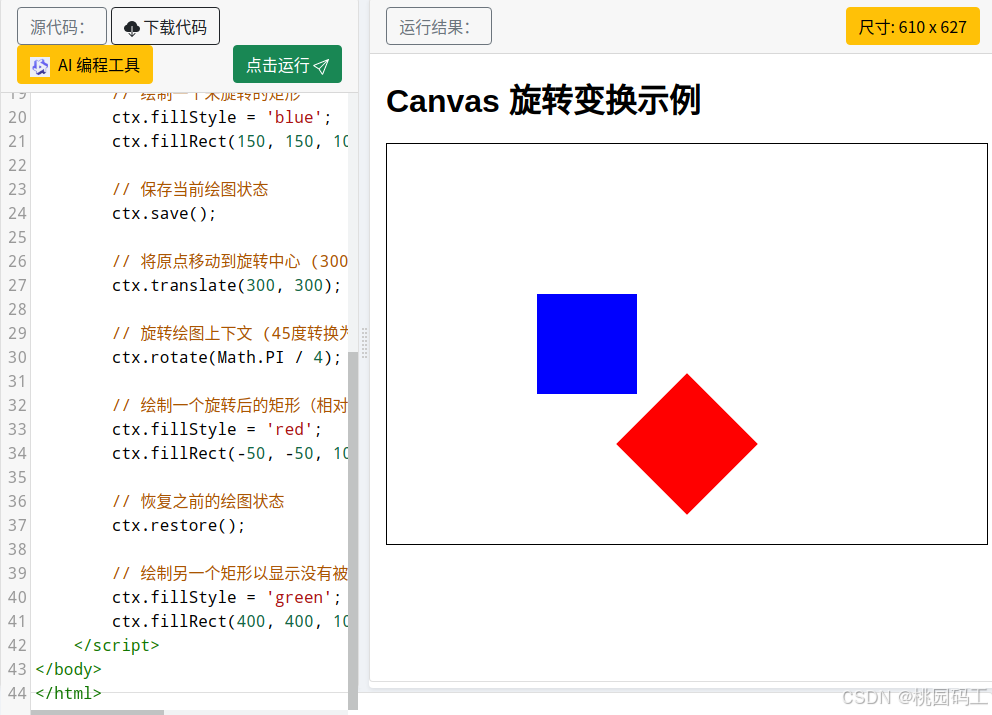Click the blue square on canvas
The image size is (992, 715).
point(586,344)
